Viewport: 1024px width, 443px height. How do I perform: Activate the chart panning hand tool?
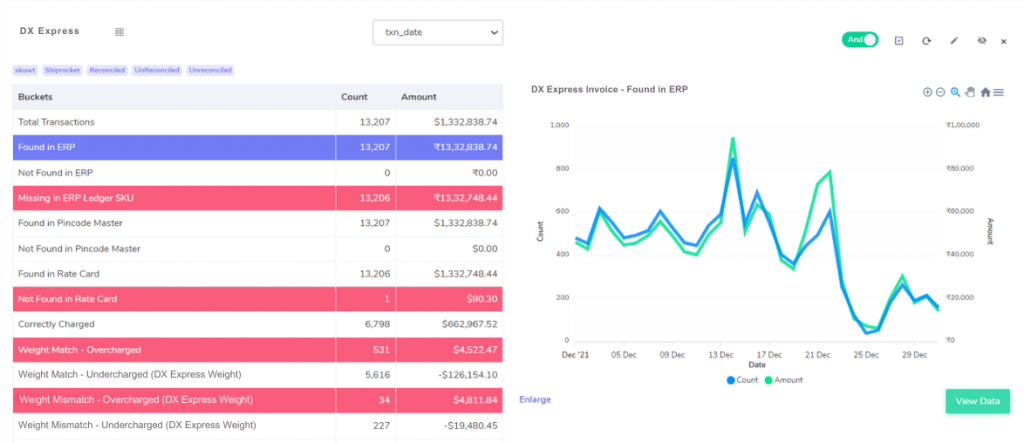(x=970, y=93)
